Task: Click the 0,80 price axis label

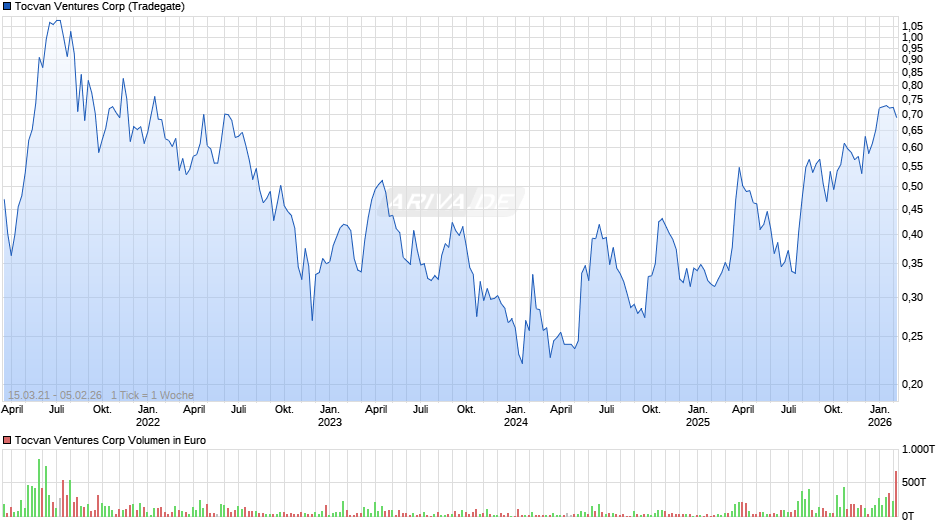Action: 912,85
